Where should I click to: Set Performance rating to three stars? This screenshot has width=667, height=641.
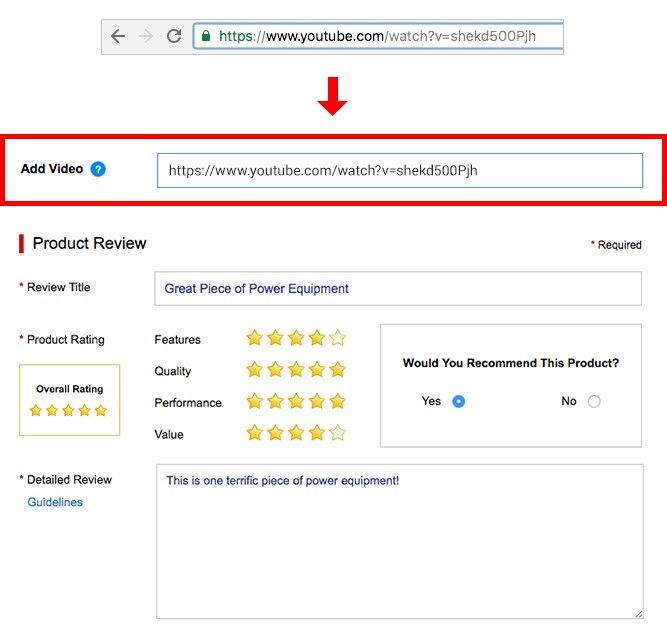point(296,401)
